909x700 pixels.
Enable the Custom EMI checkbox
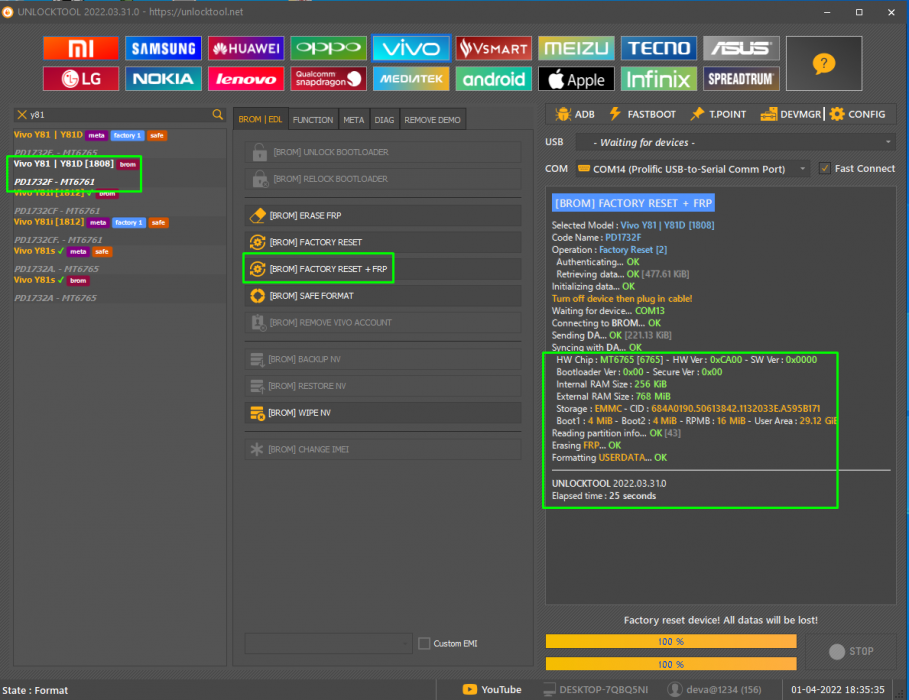(424, 643)
